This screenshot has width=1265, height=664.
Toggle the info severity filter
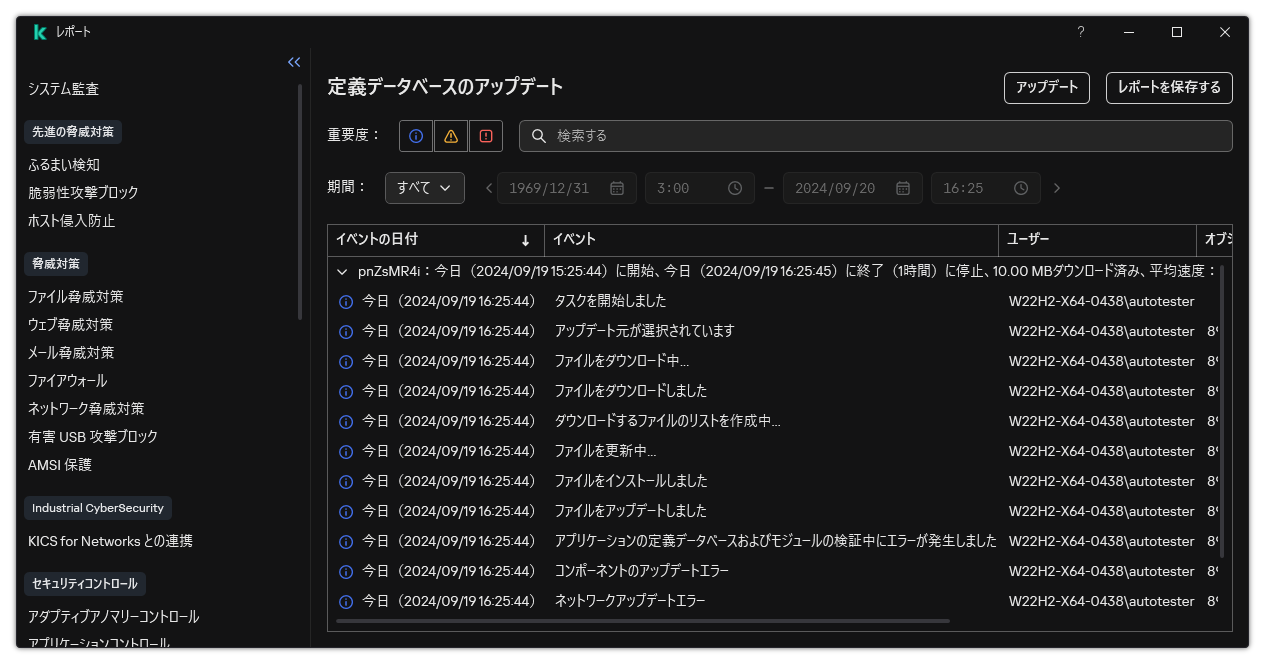pyautogui.click(x=415, y=135)
